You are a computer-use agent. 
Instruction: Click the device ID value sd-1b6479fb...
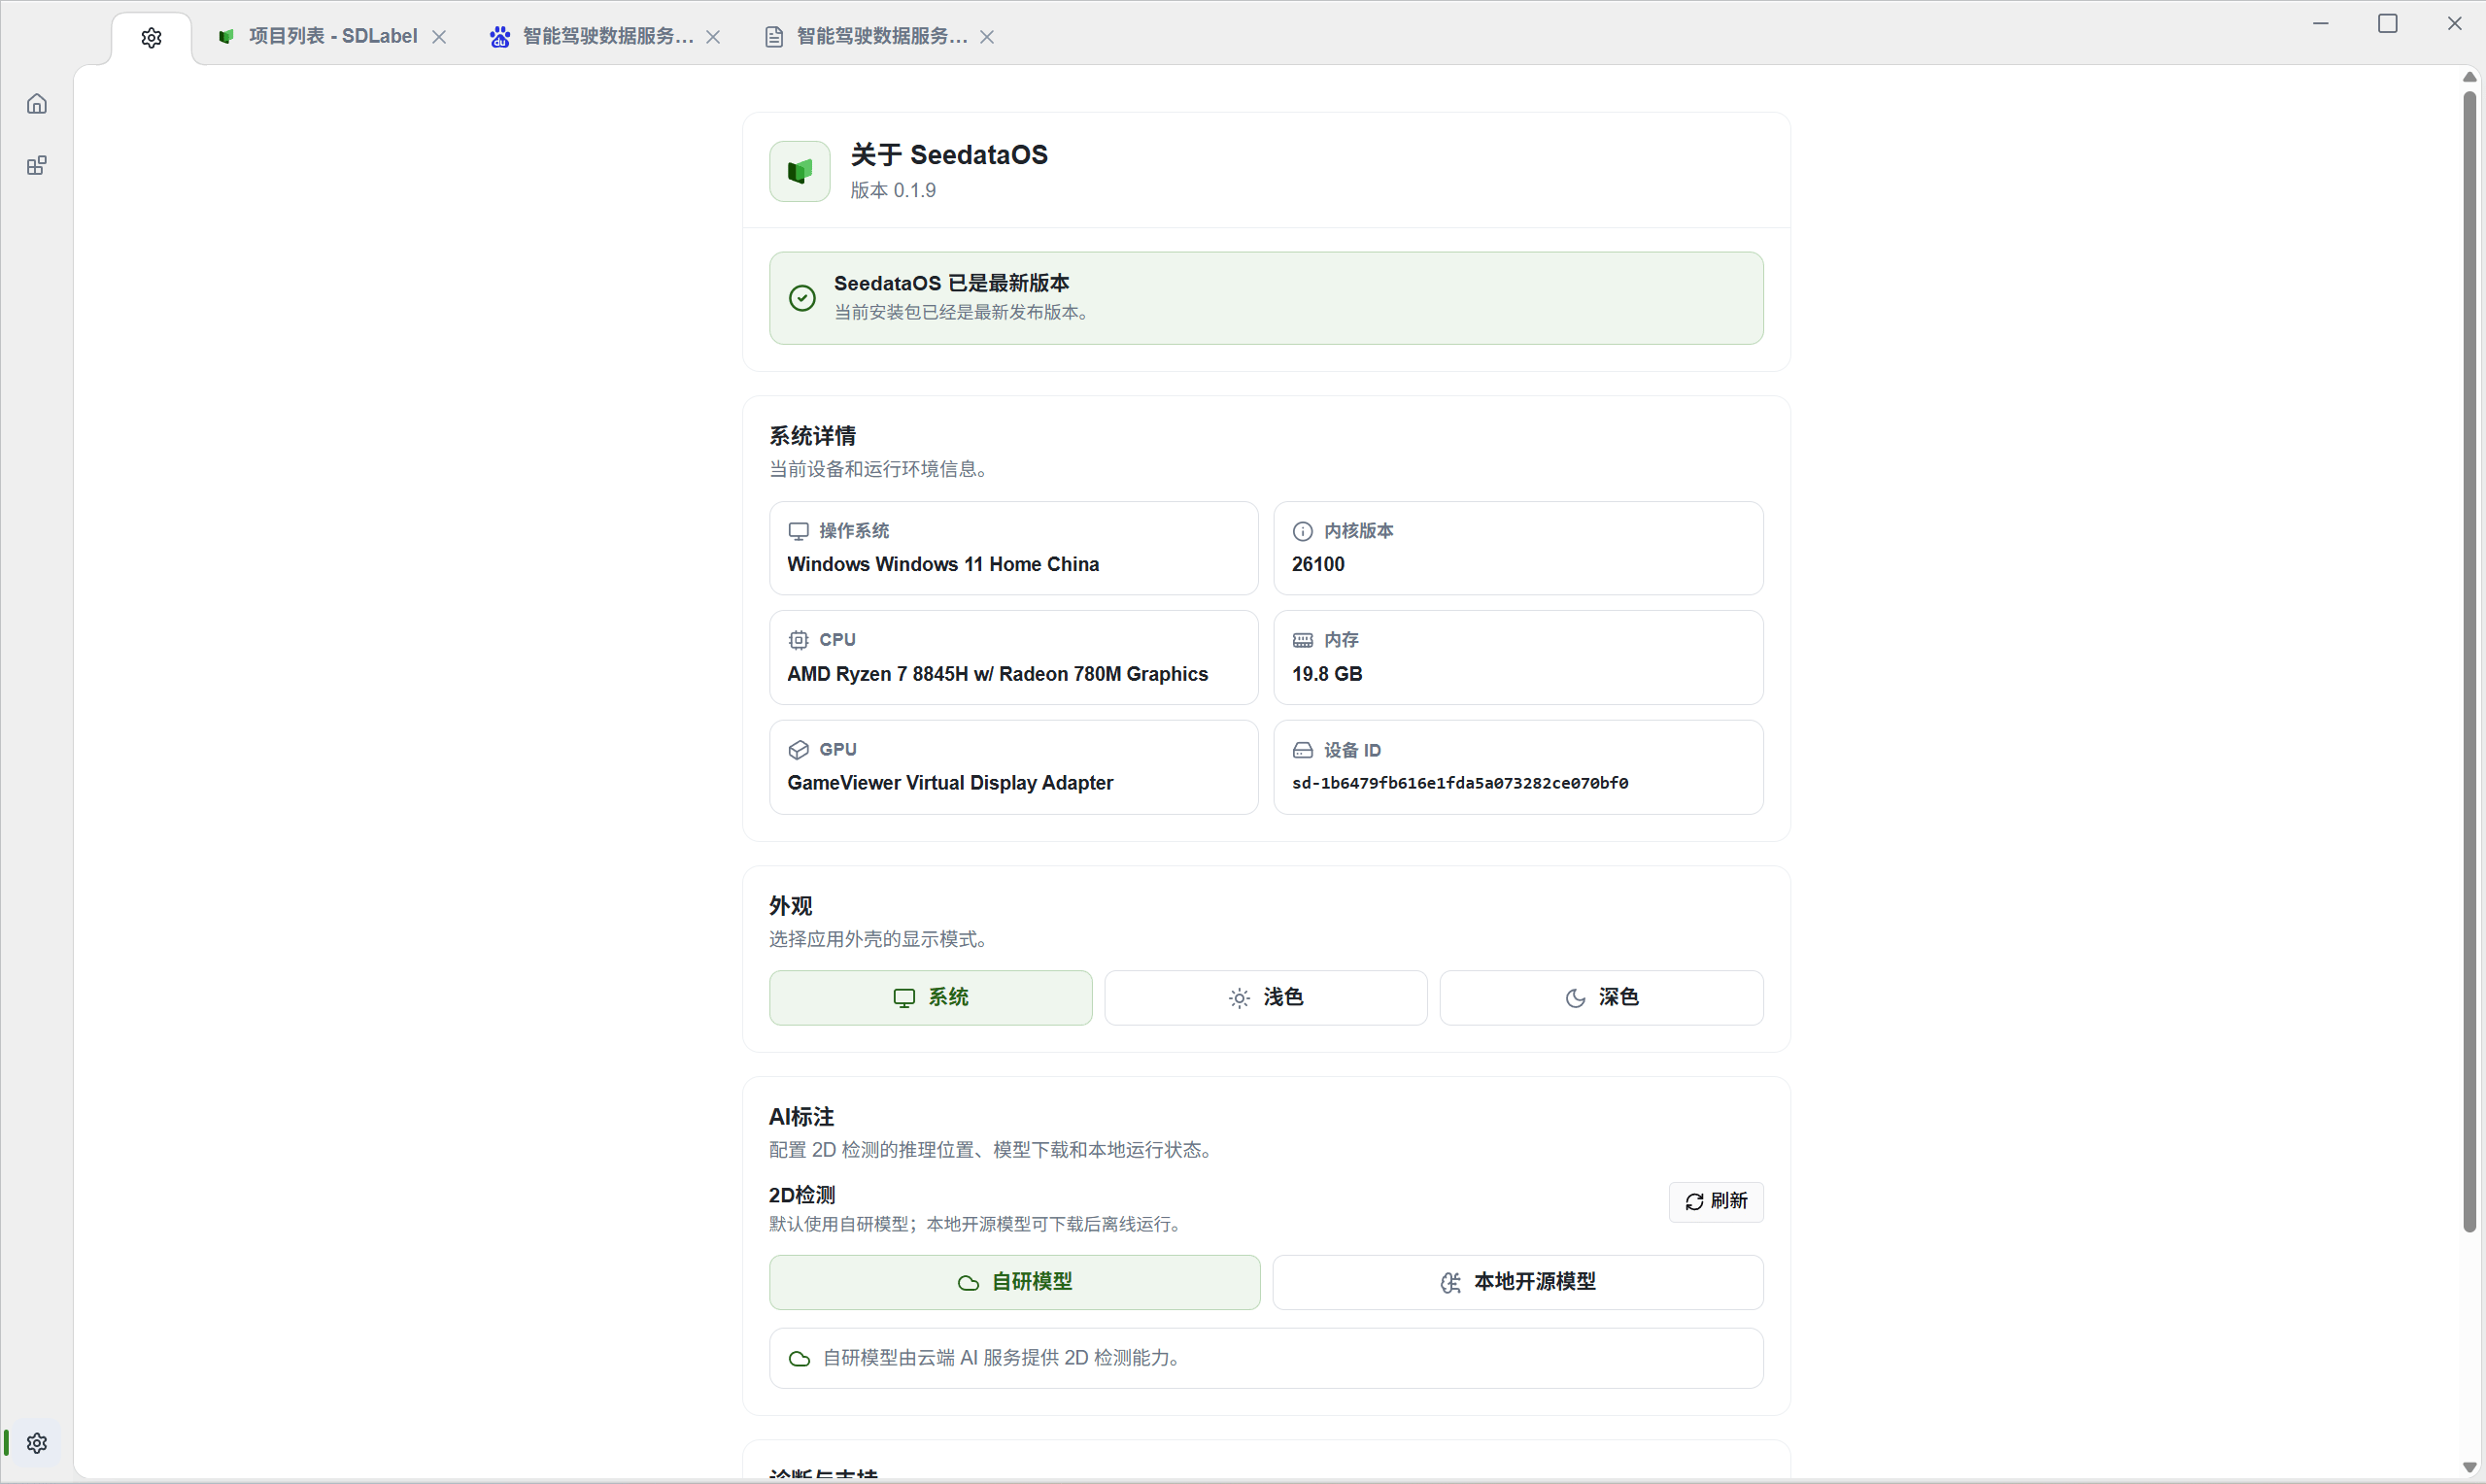coord(1460,783)
